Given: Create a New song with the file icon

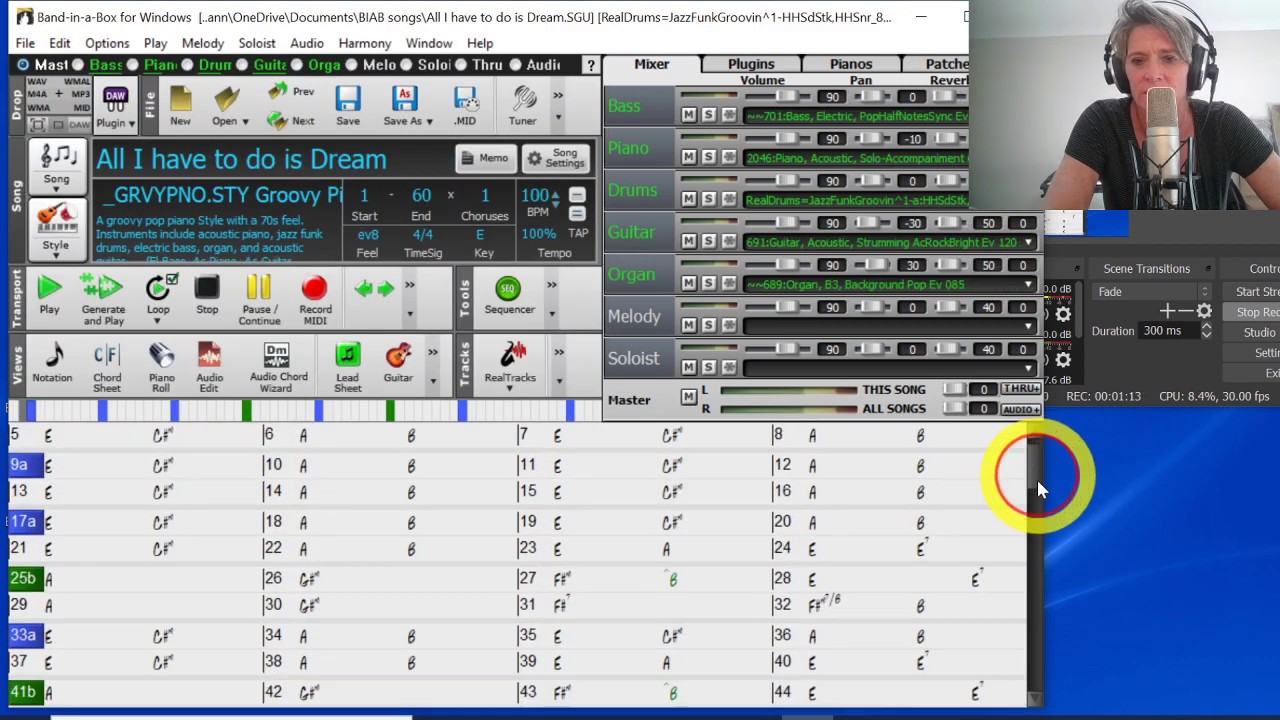Looking at the screenshot, I should [180, 106].
